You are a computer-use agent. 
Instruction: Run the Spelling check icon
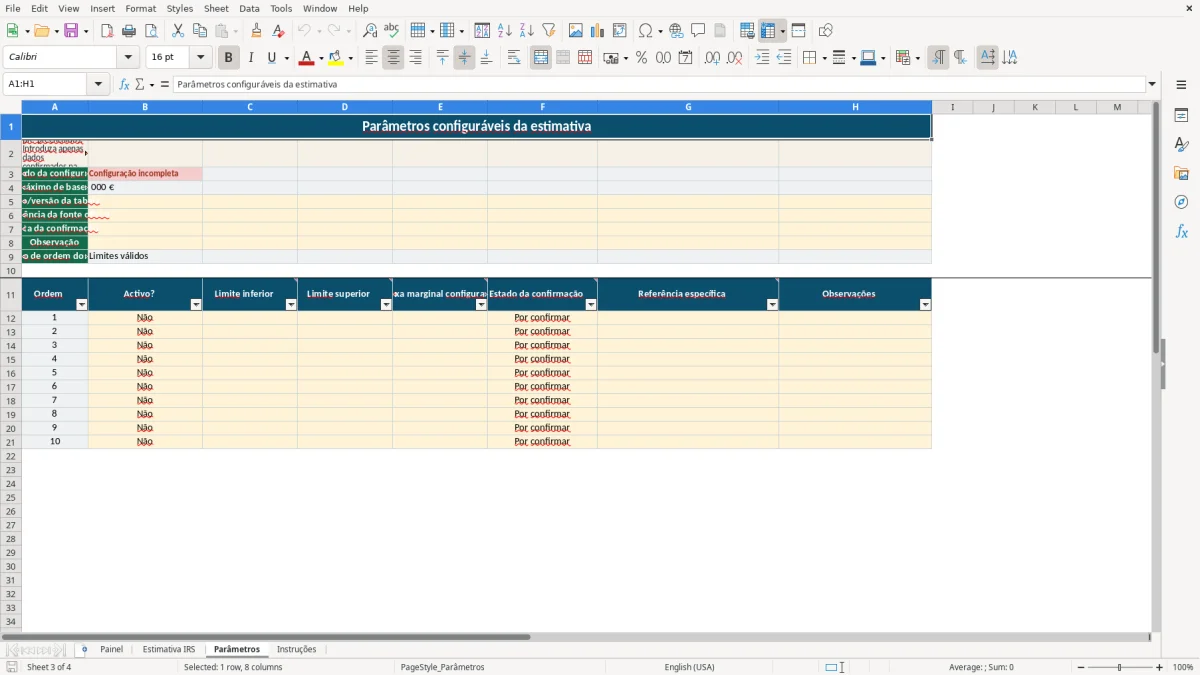click(392, 31)
